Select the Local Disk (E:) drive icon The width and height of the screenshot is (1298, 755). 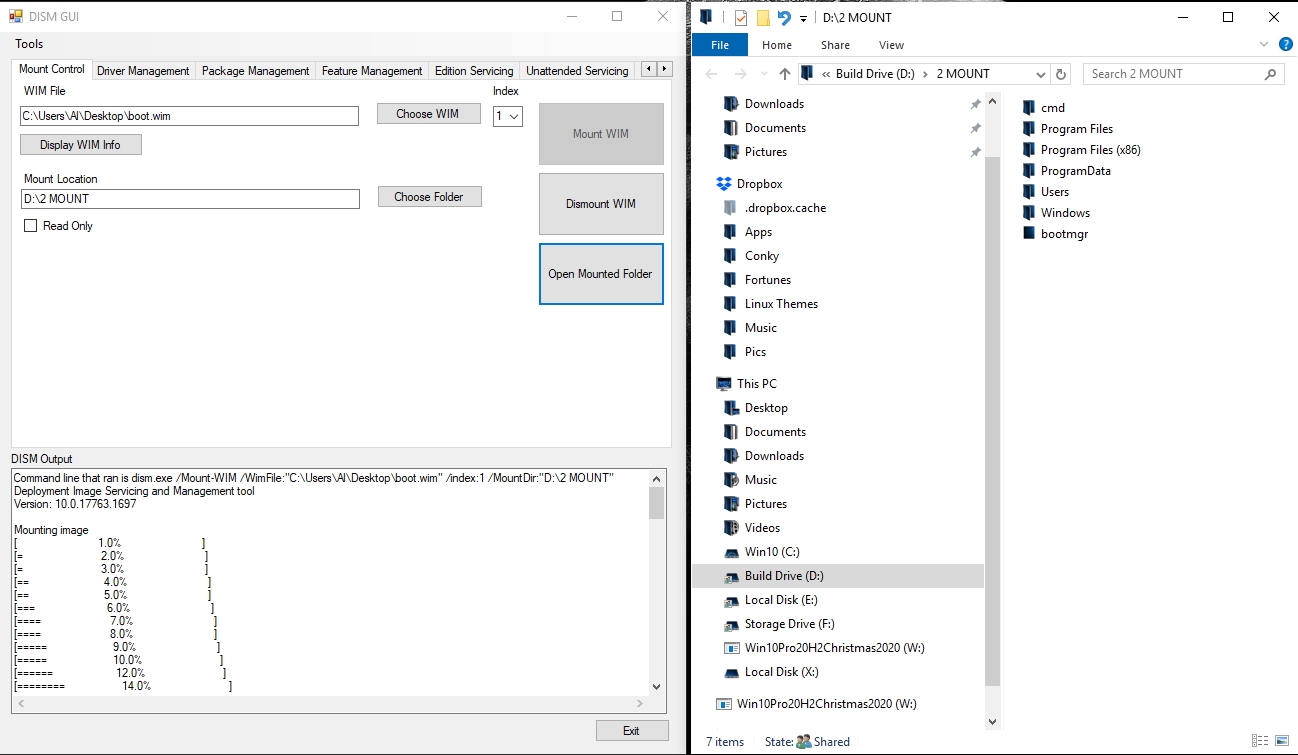pos(732,600)
